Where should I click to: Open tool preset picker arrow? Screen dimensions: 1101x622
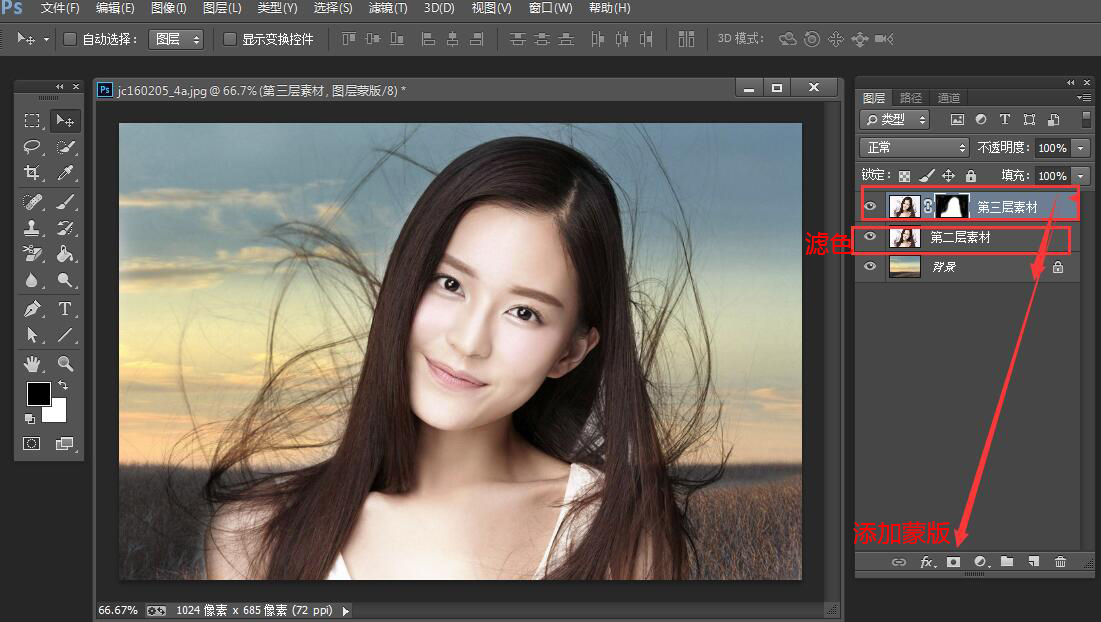[x=46, y=39]
